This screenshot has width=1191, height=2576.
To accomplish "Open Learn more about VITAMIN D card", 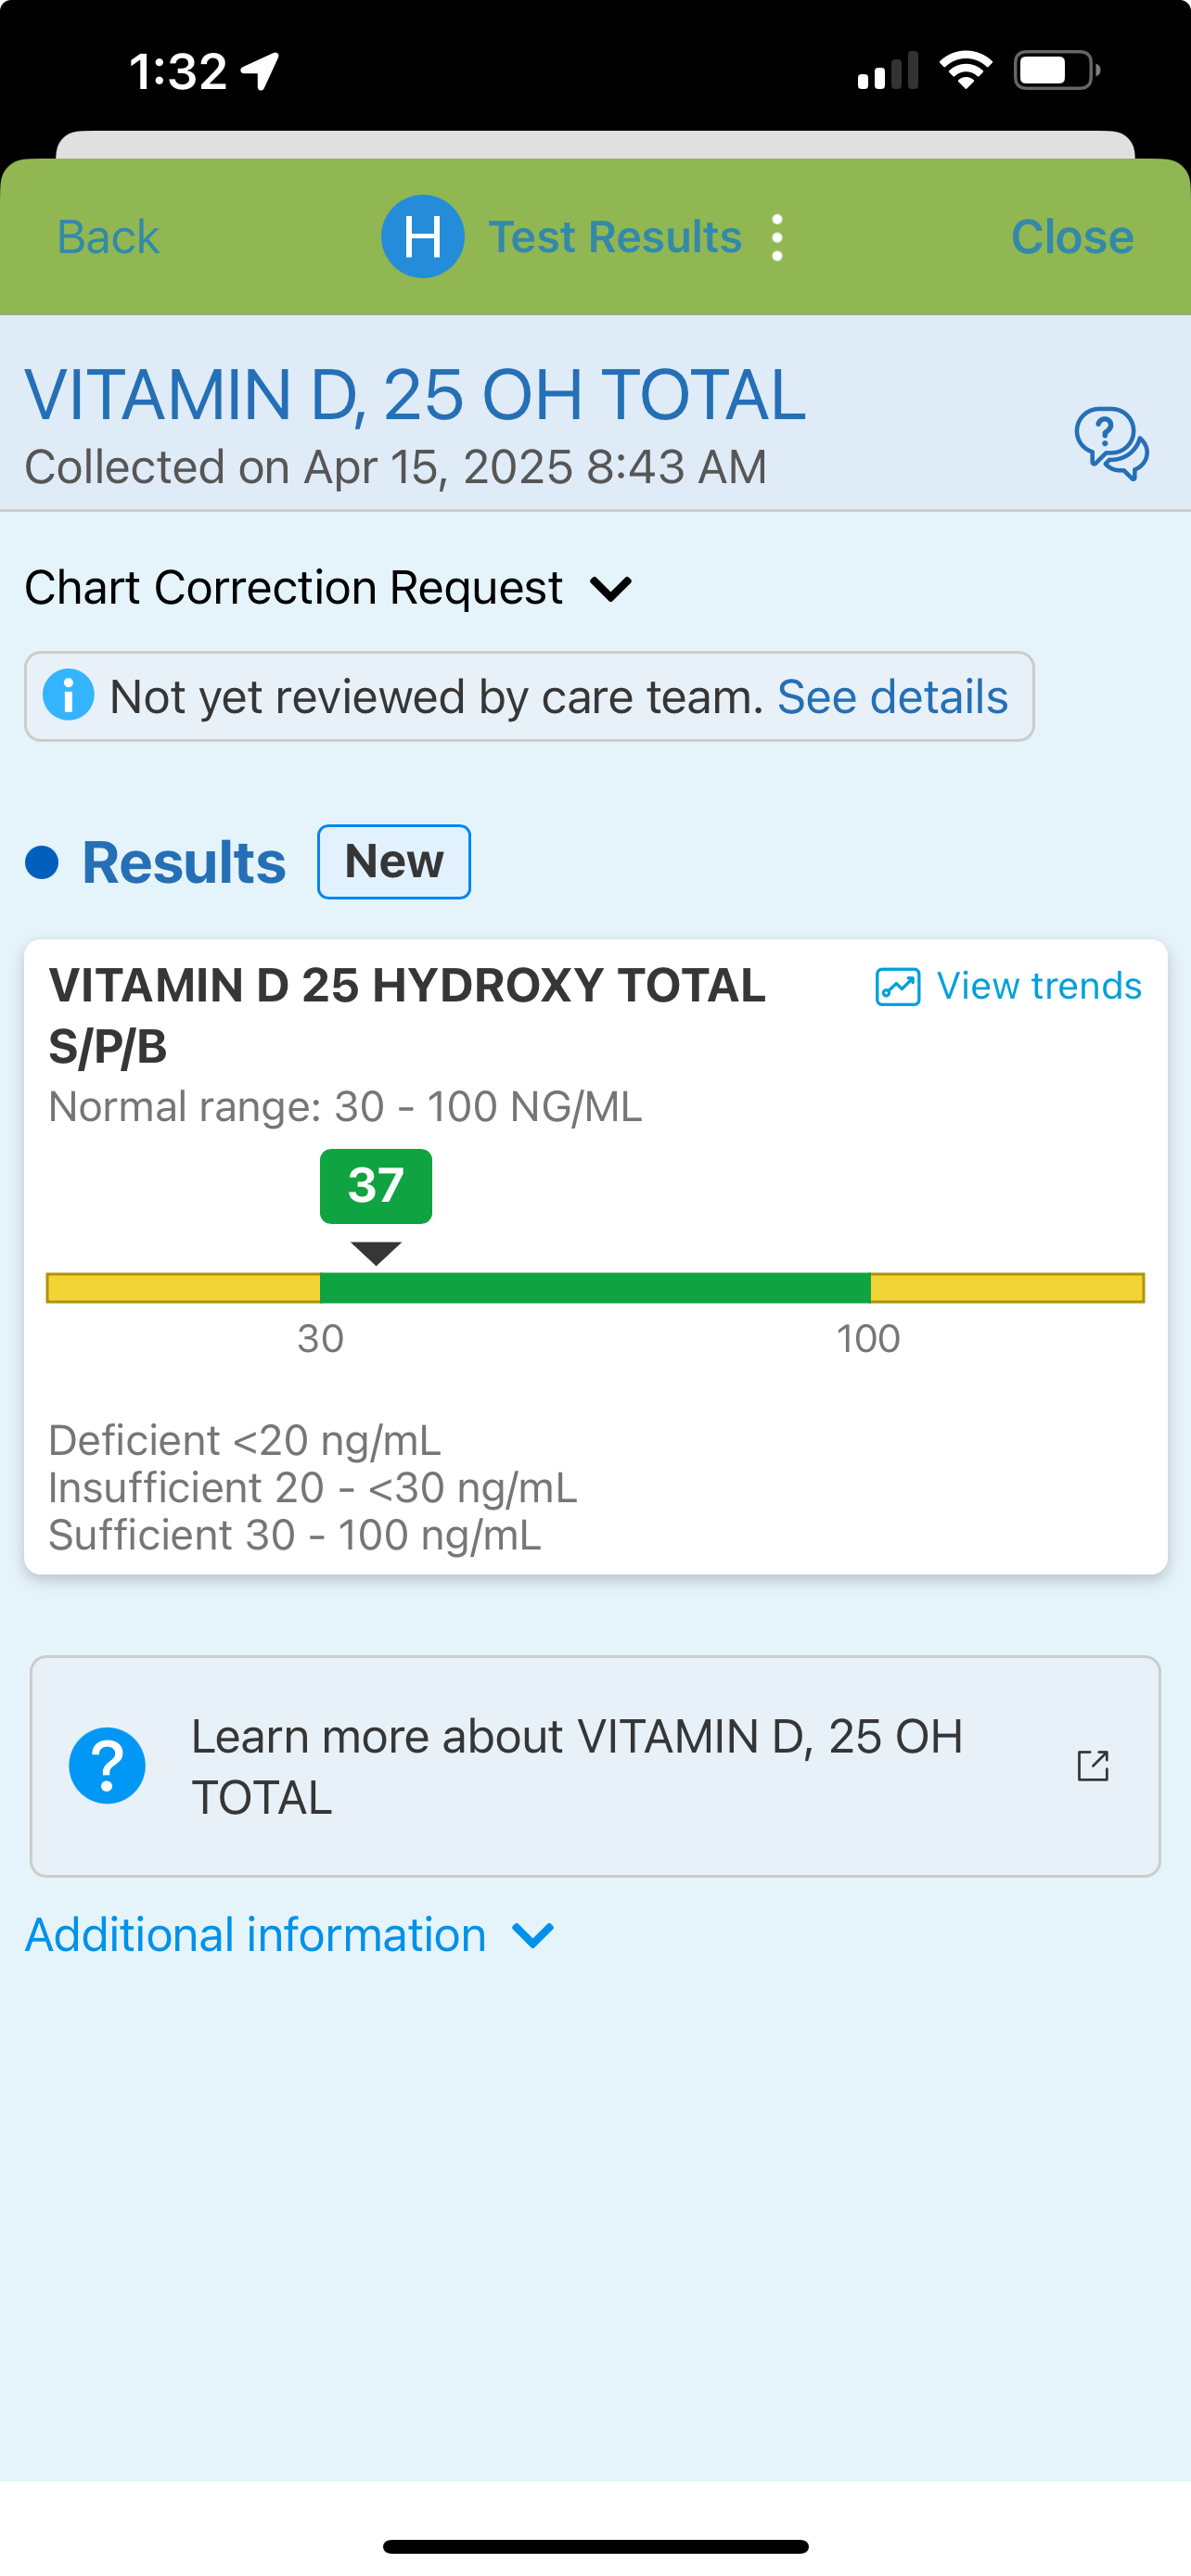I will (x=576, y=1766).
